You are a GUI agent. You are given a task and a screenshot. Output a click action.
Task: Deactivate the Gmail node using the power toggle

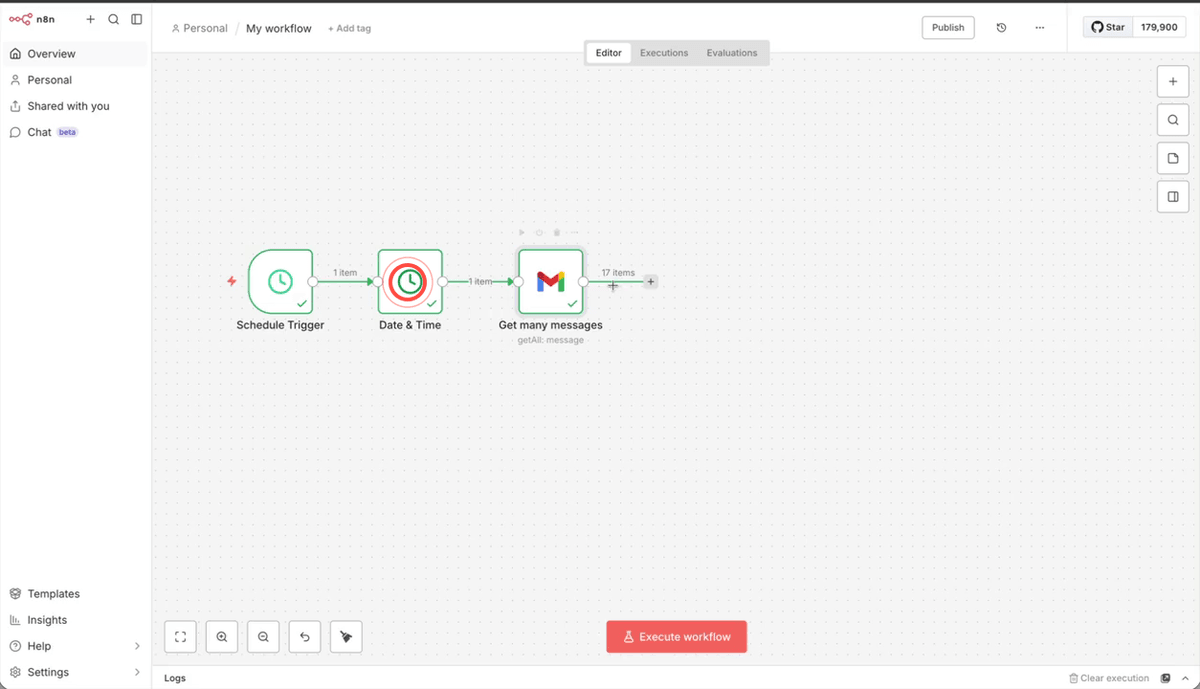coord(540,232)
